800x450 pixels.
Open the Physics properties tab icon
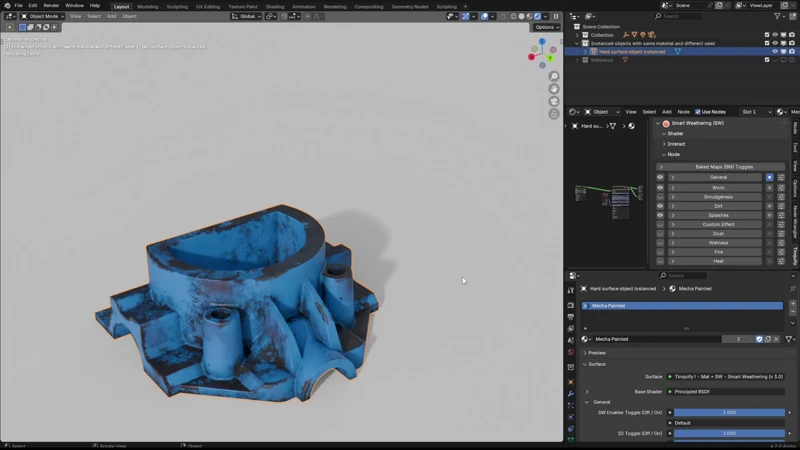(x=570, y=417)
